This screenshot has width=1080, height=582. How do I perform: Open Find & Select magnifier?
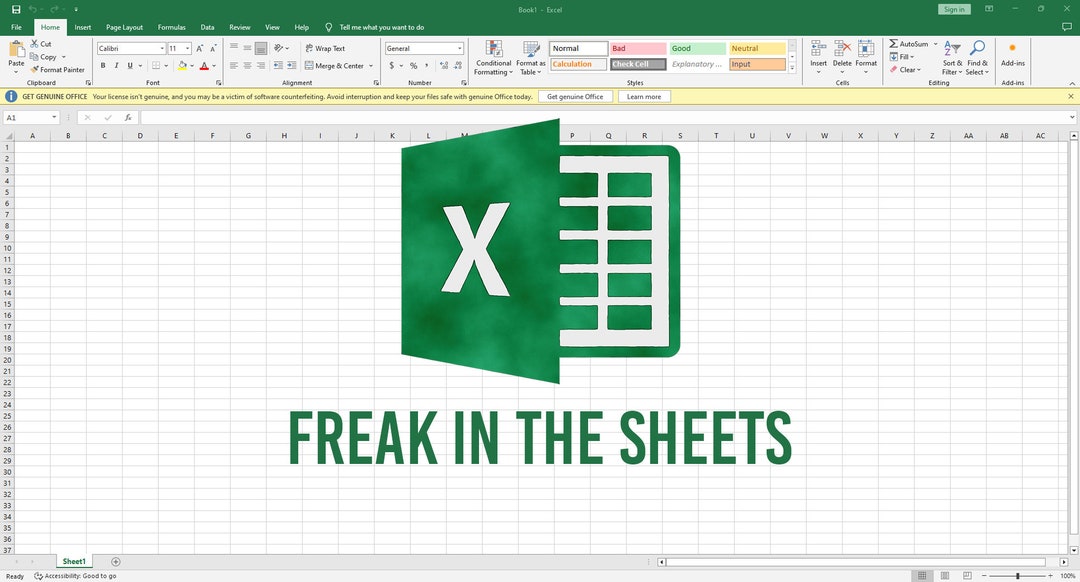coord(977,58)
